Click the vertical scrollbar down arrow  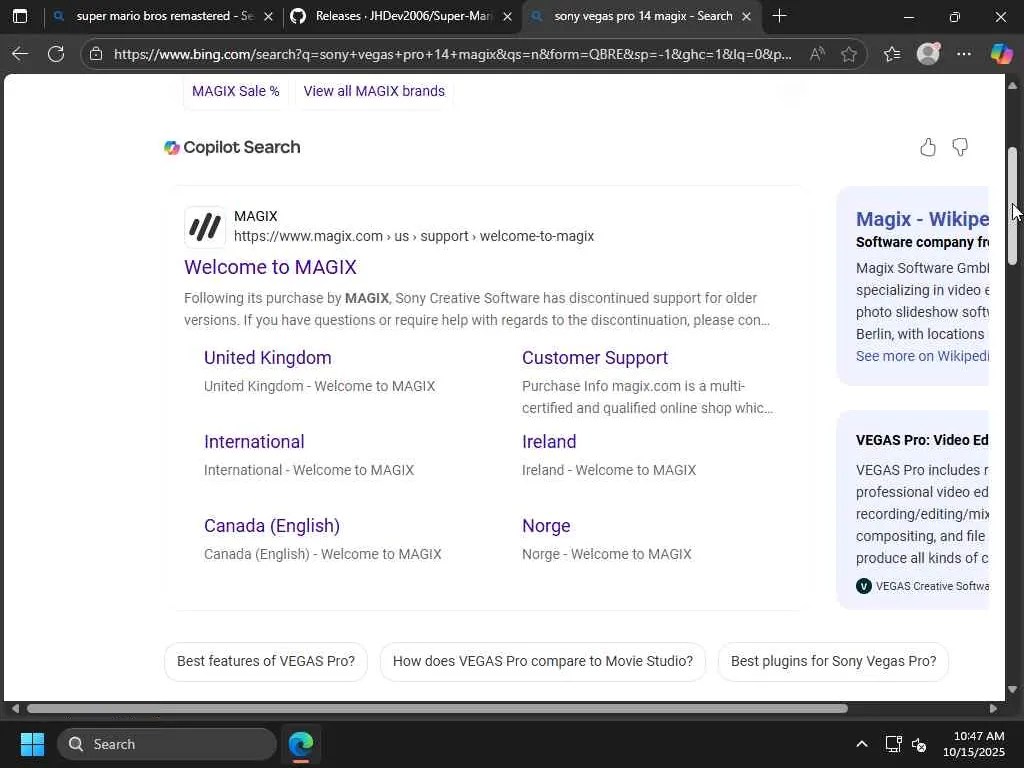click(1012, 689)
